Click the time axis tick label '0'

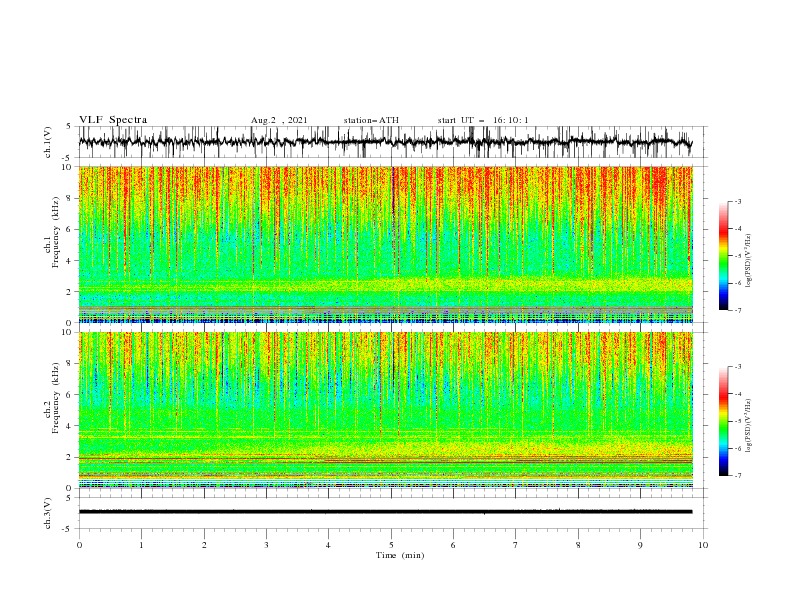79,545
